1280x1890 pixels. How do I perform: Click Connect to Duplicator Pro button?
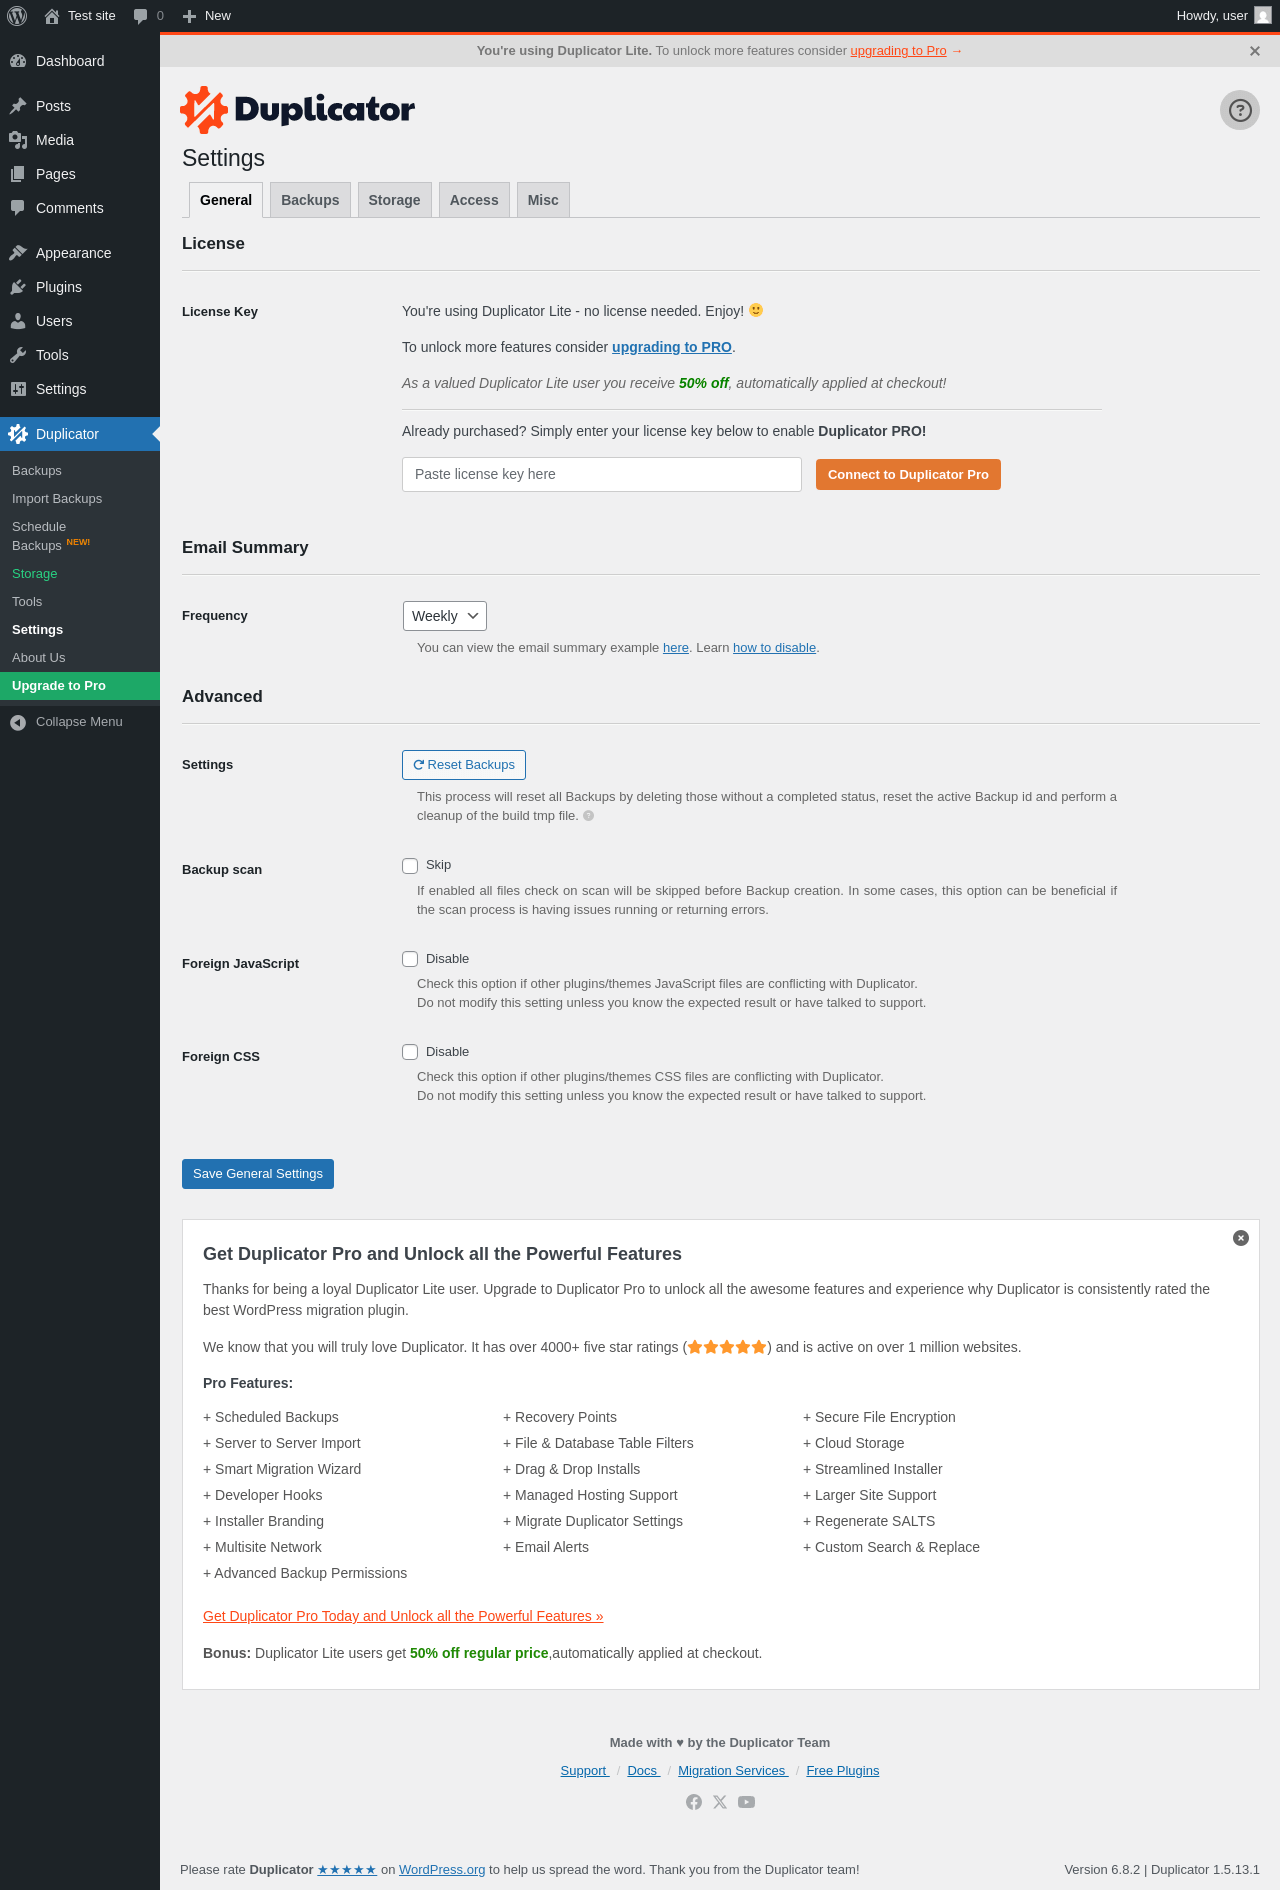click(x=908, y=475)
